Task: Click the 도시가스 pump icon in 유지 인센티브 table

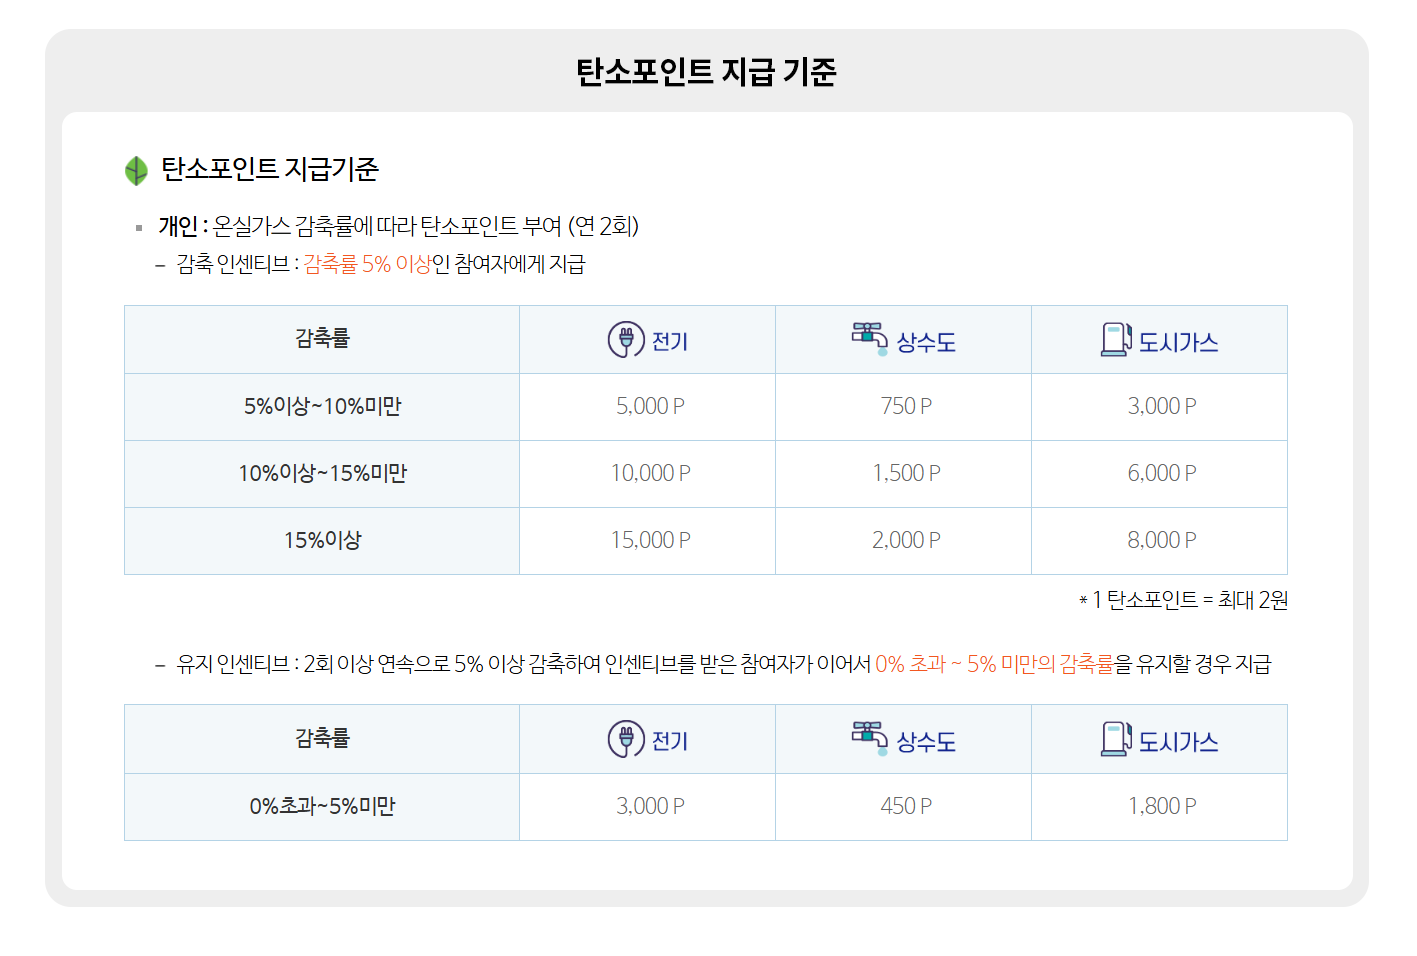Action: 1116,739
